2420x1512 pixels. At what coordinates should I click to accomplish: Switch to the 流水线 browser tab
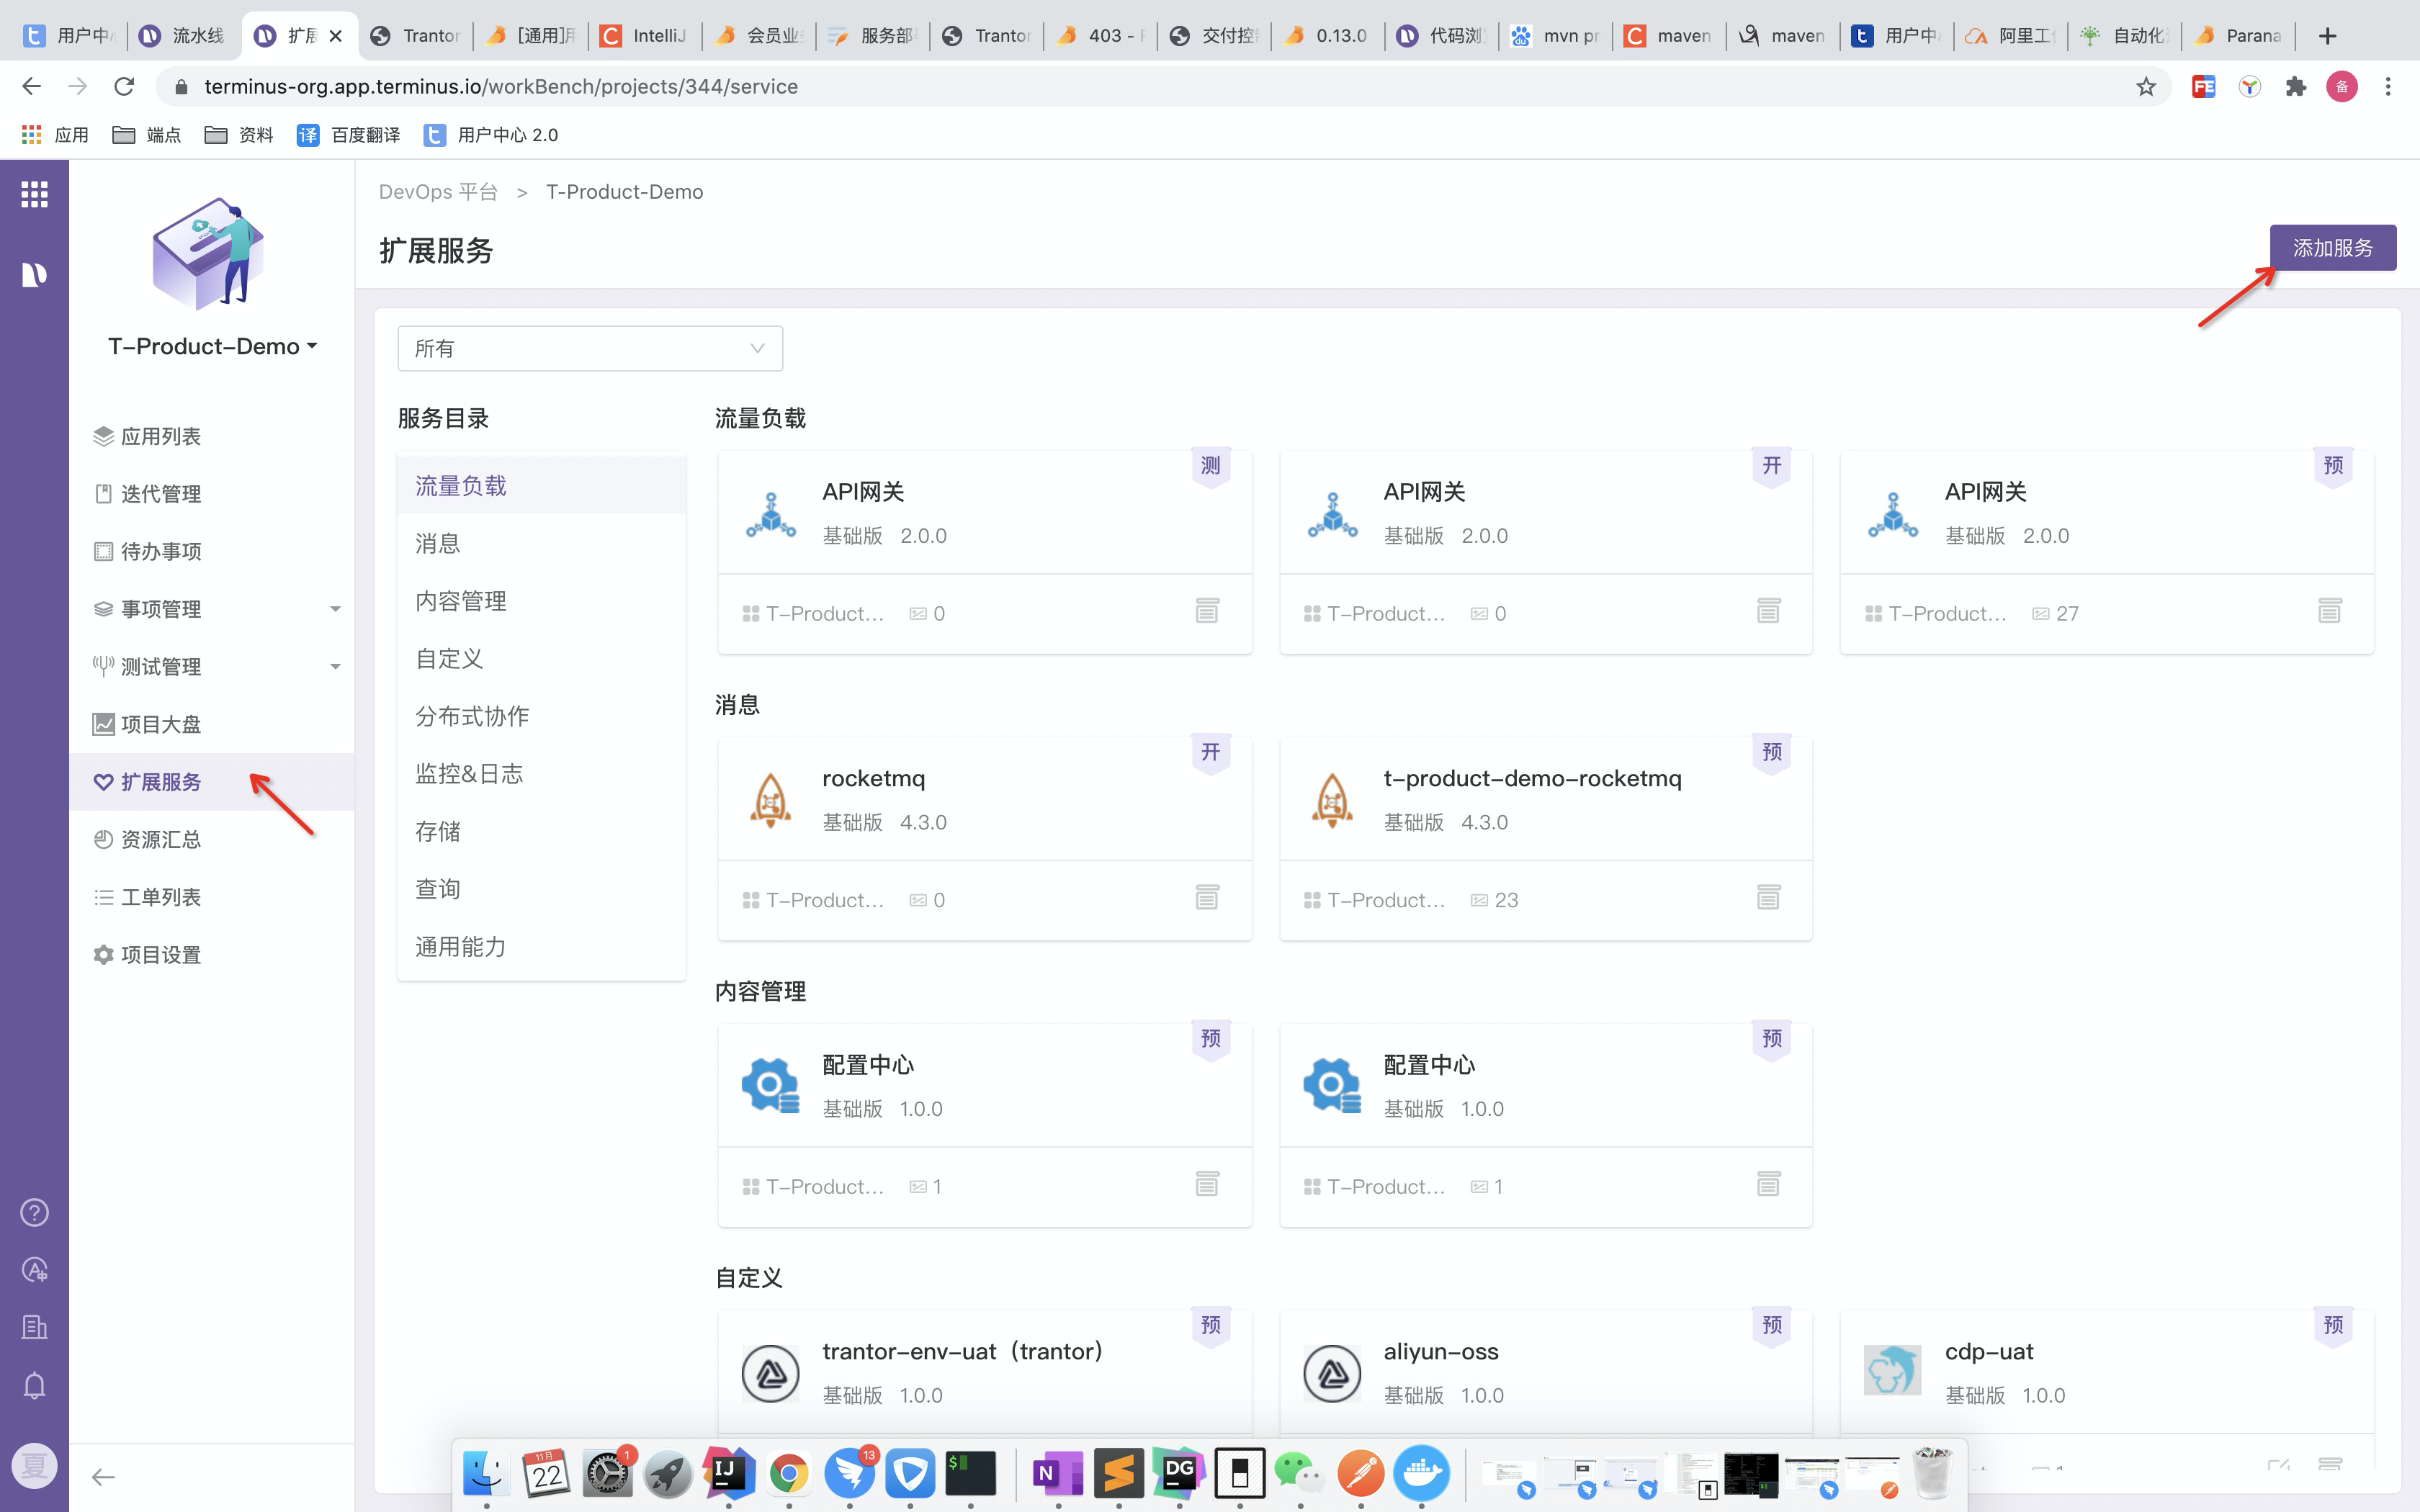(185, 36)
